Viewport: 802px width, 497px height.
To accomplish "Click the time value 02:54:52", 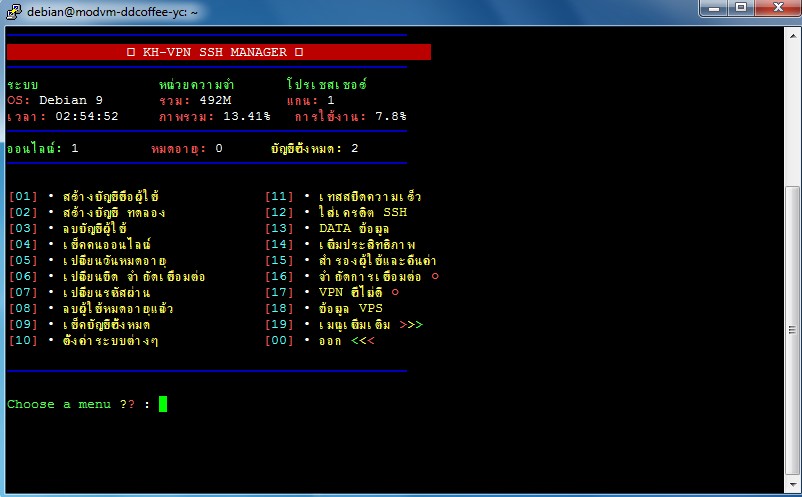I will click(87, 116).
